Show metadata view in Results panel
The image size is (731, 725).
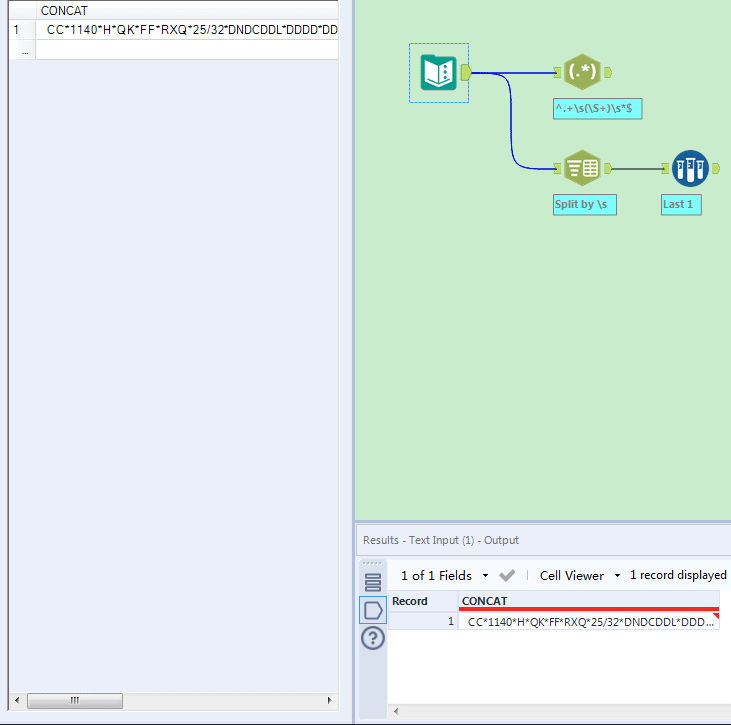[372, 582]
